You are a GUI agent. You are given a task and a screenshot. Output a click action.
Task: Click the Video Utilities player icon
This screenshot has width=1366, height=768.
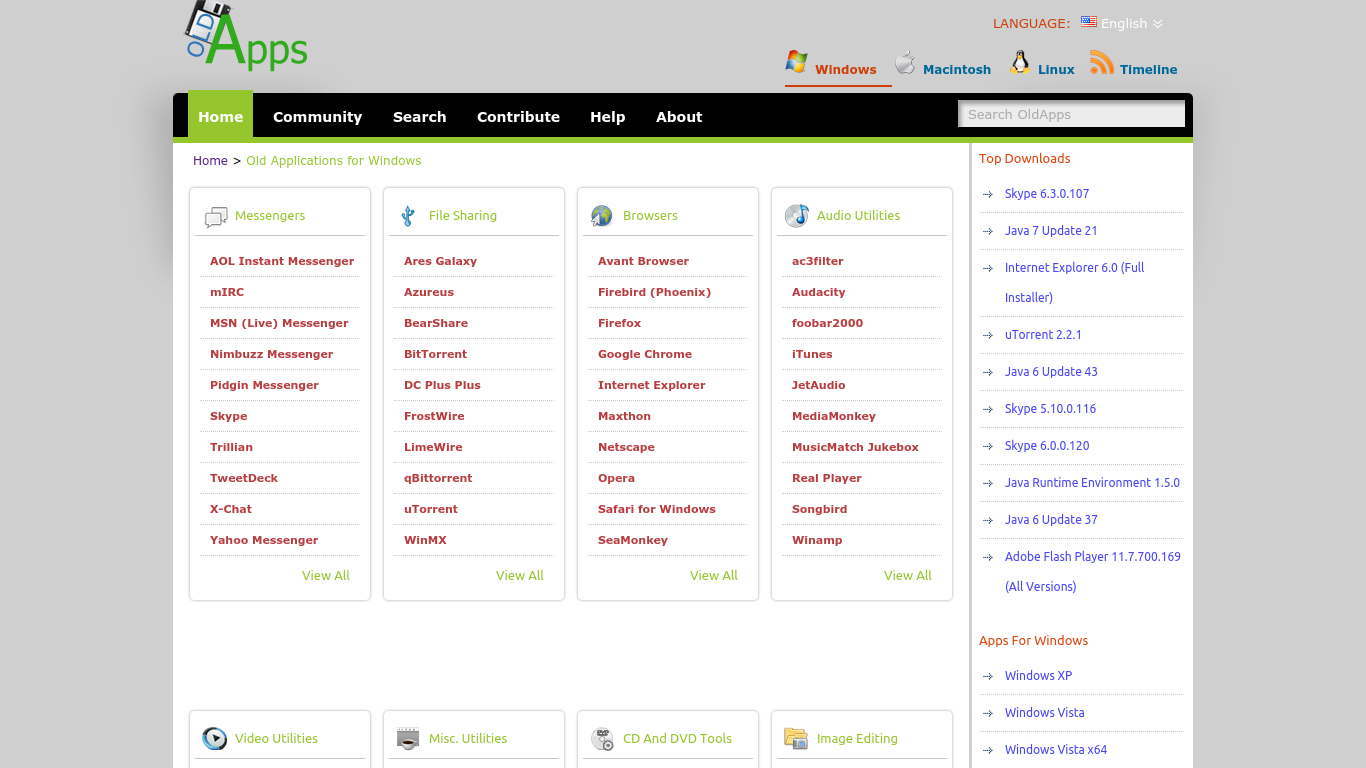pyautogui.click(x=215, y=739)
